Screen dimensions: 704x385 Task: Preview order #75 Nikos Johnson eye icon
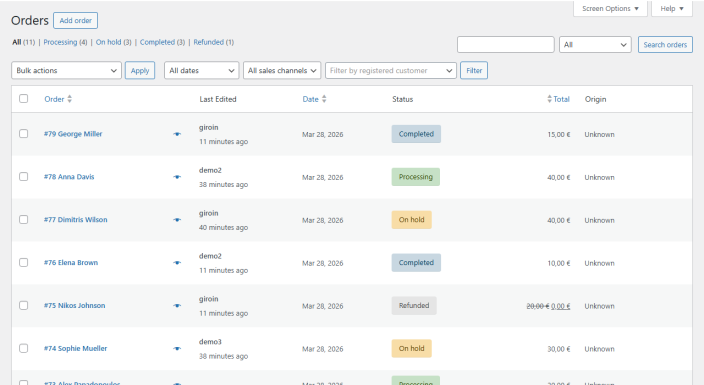pos(177,305)
